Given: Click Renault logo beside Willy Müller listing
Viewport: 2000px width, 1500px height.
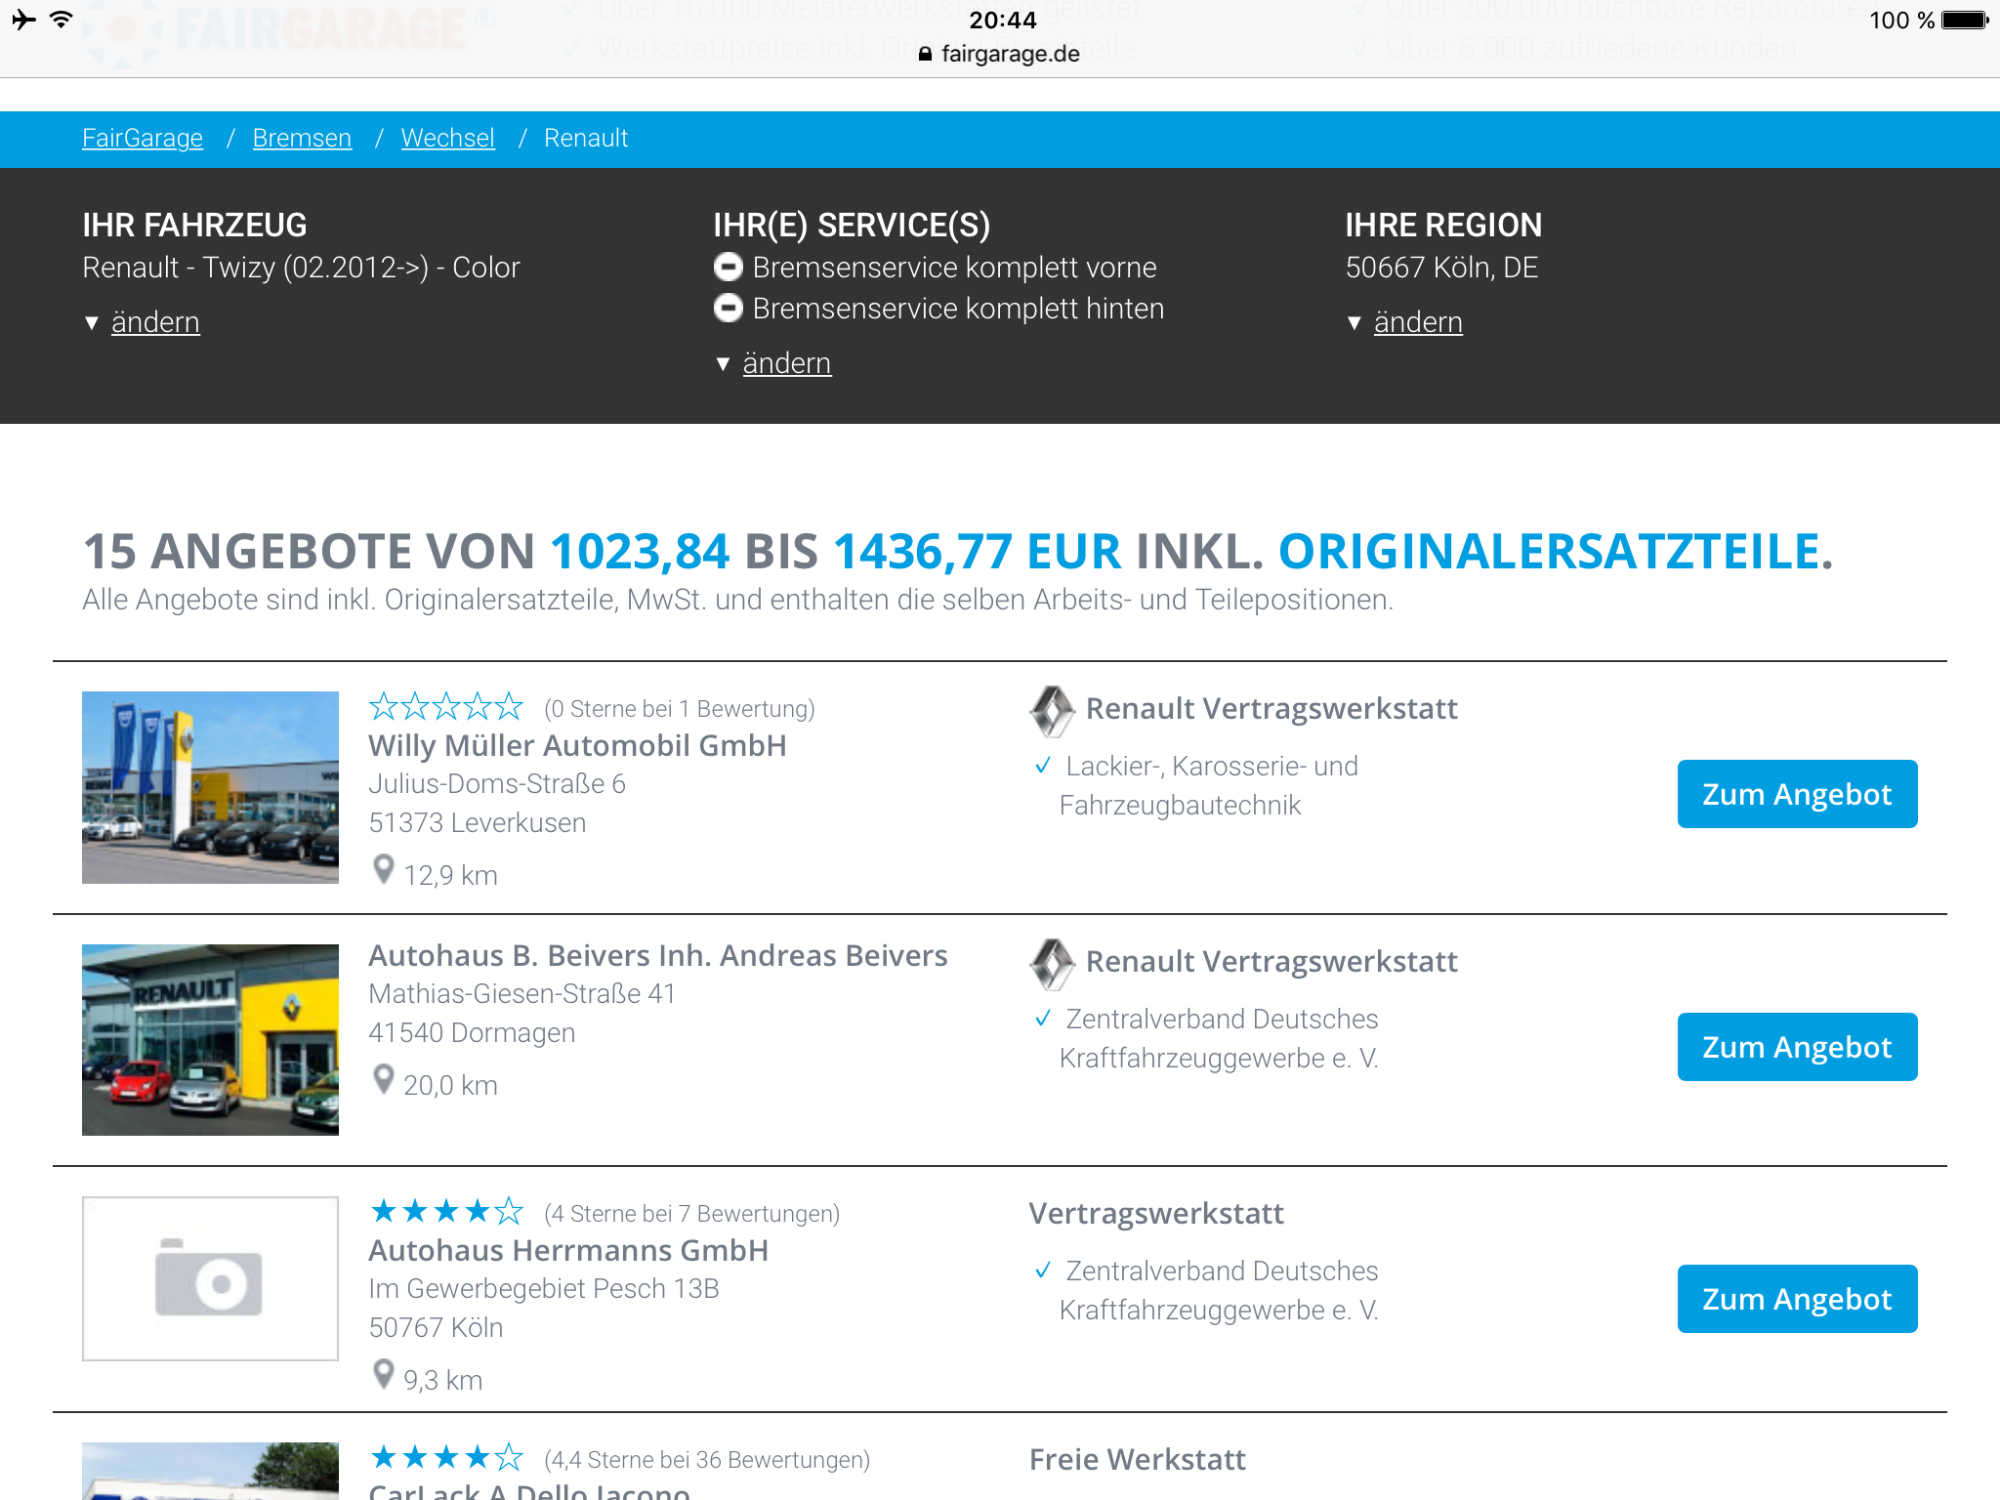Looking at the screenshot, I should [x=1051, y=710].
